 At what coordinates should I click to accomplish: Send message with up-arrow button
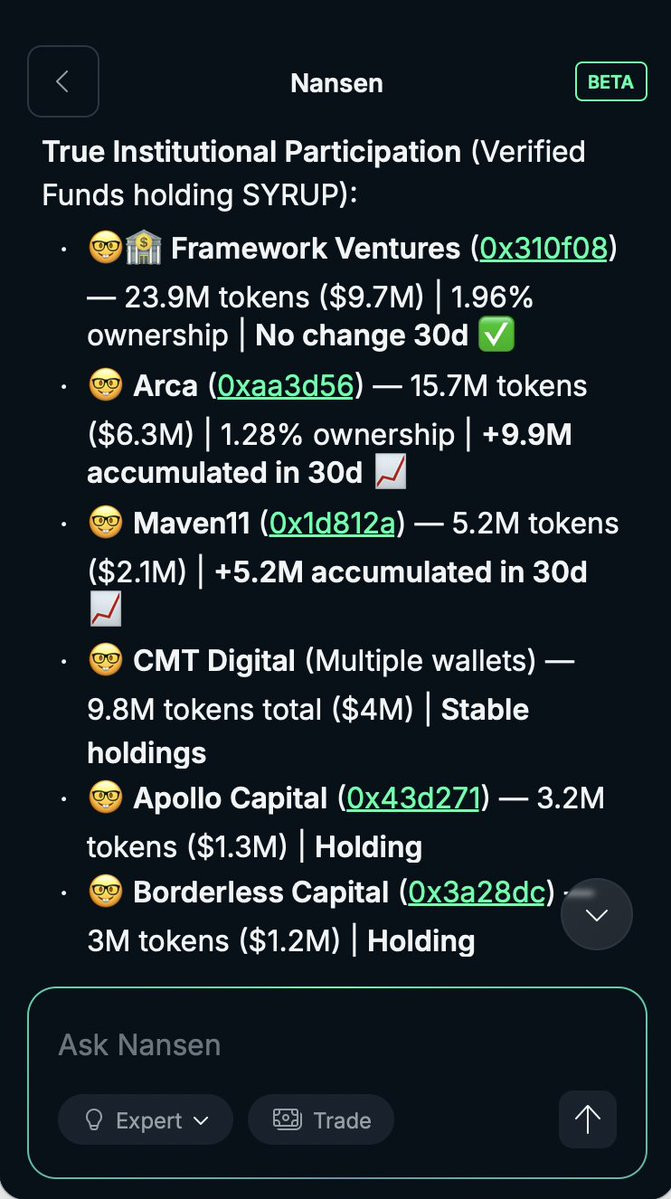click(587, 1119)
